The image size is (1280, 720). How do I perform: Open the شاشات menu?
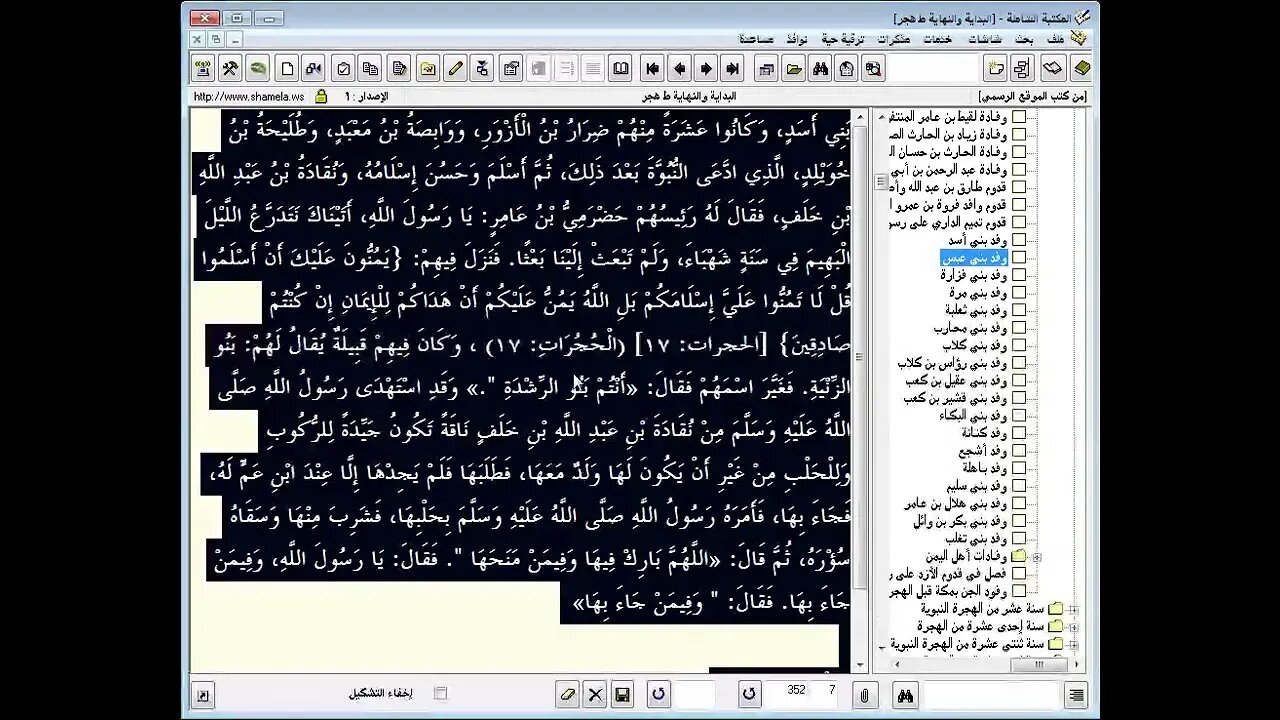pyautogui.click(x=985, y=39)
